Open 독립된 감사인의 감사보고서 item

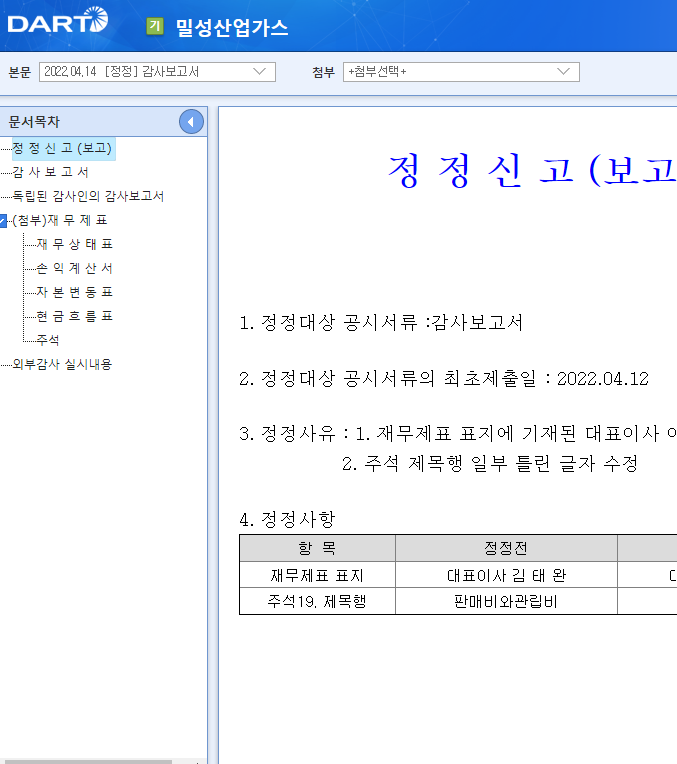pyautogui.click(x=88, y=196)
